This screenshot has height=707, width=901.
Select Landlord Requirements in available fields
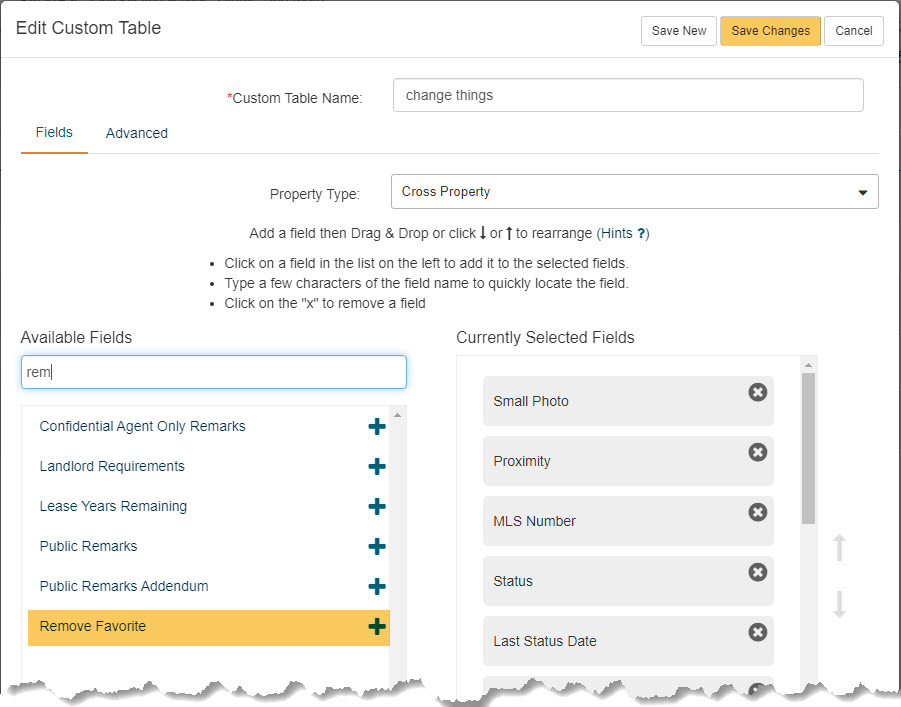[112, 466]
